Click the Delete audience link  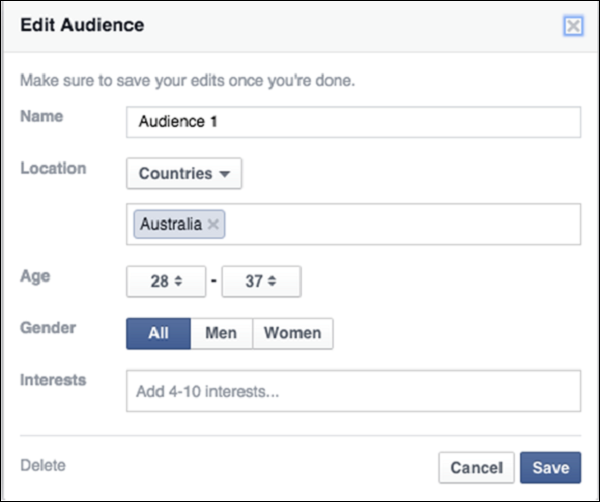tap(42, 465)
